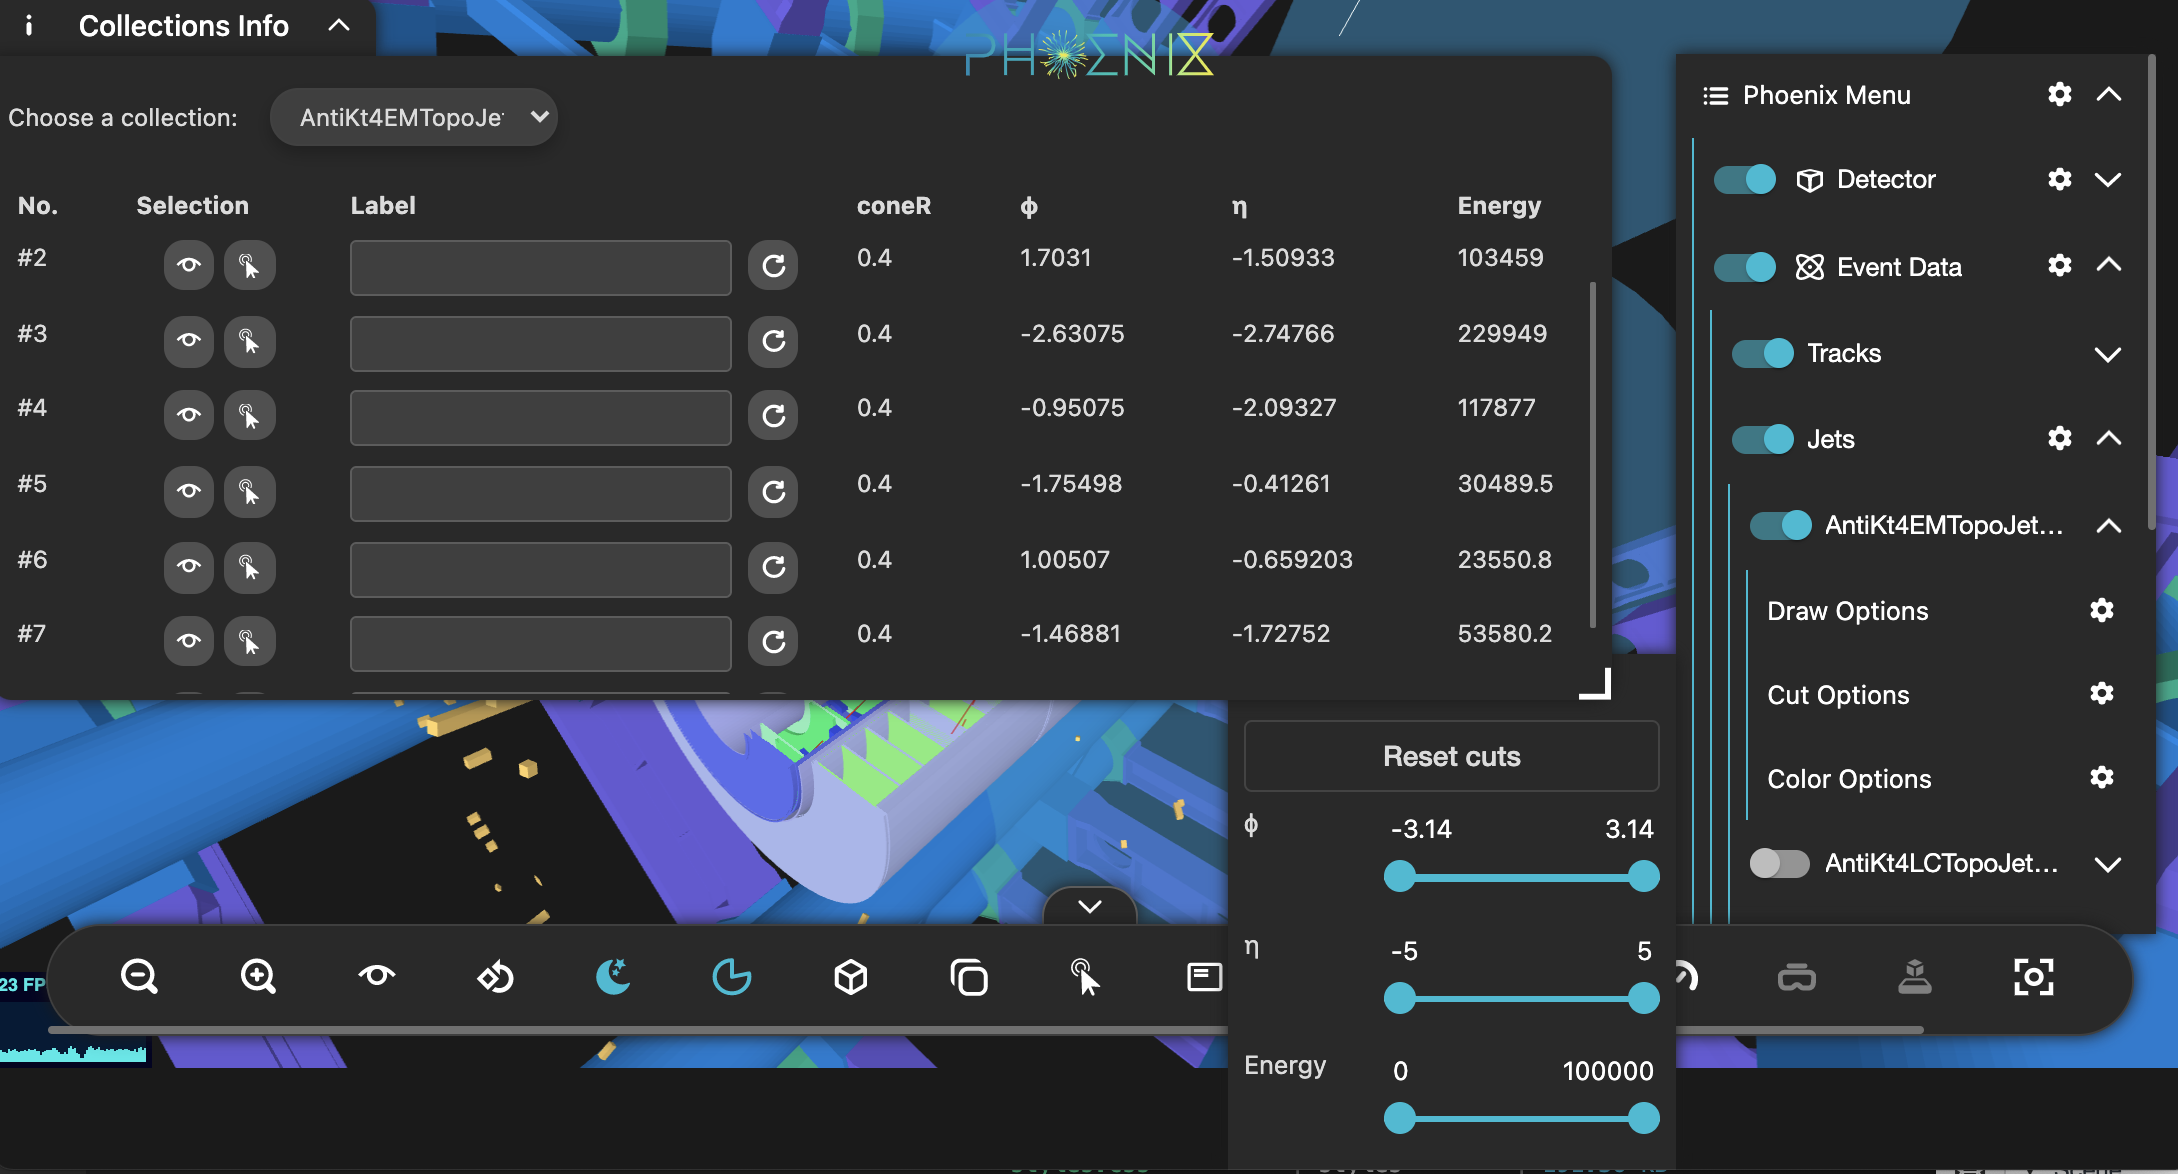This screenshot has height=1174, width=2178.
Task: Collapse the Jets section chevron
Action: [2109, 439]
